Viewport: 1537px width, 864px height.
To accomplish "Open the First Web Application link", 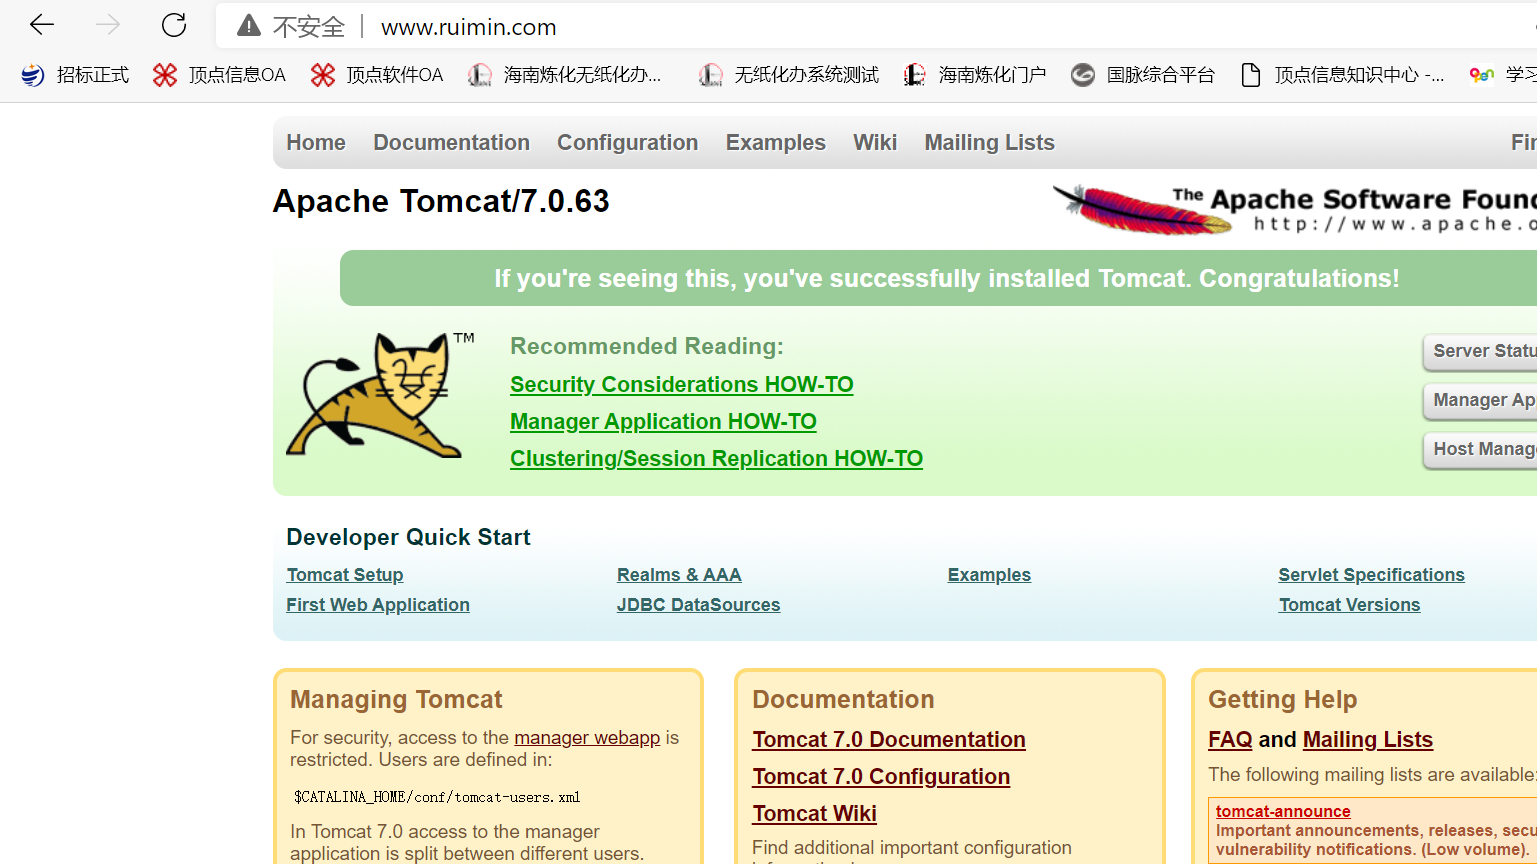I will 378,605.
